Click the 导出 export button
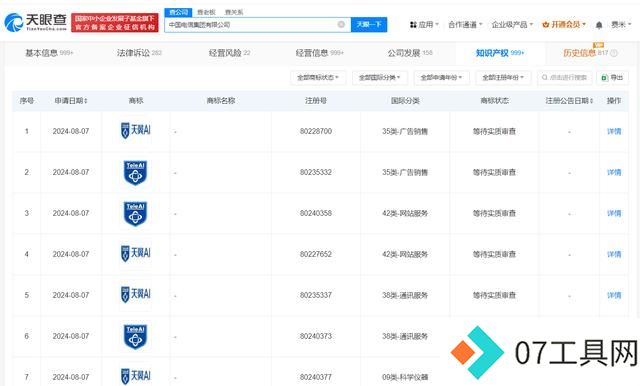 point(612,78)
